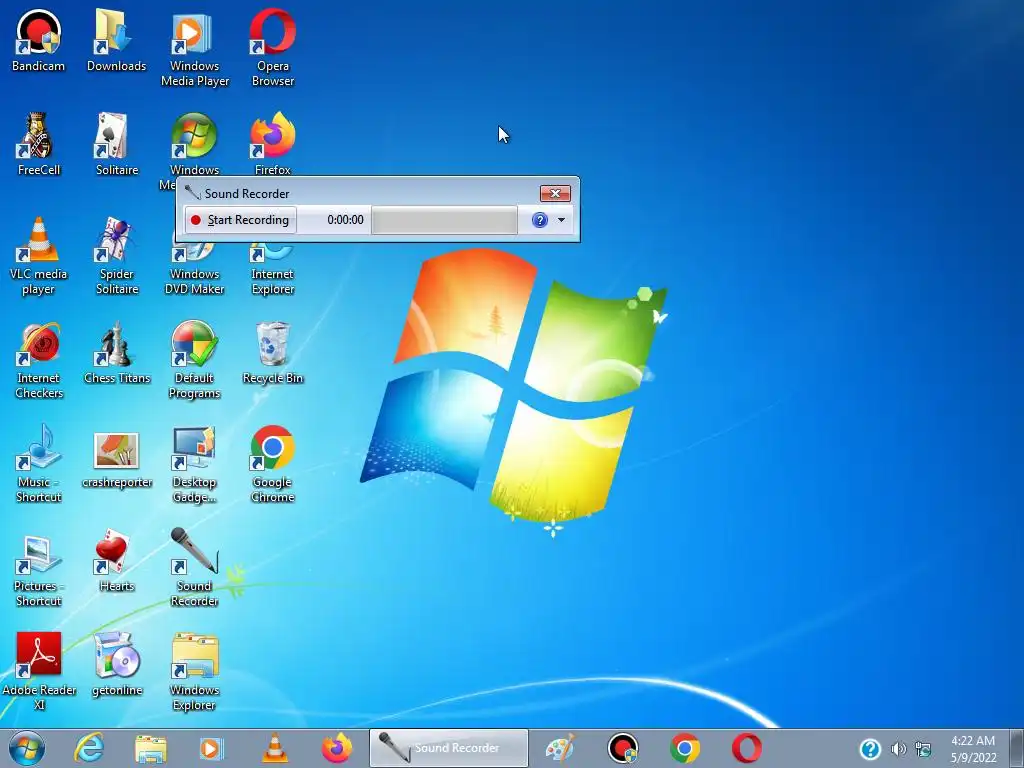
Task: Select the Recycle Bin
Action: (273, 353)
